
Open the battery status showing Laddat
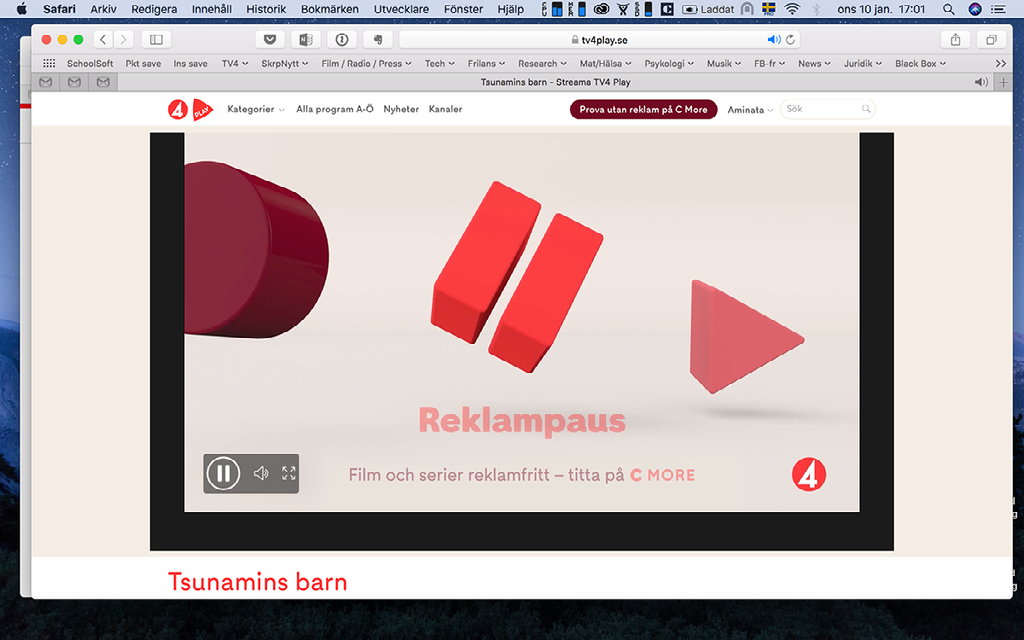[708, 9]
